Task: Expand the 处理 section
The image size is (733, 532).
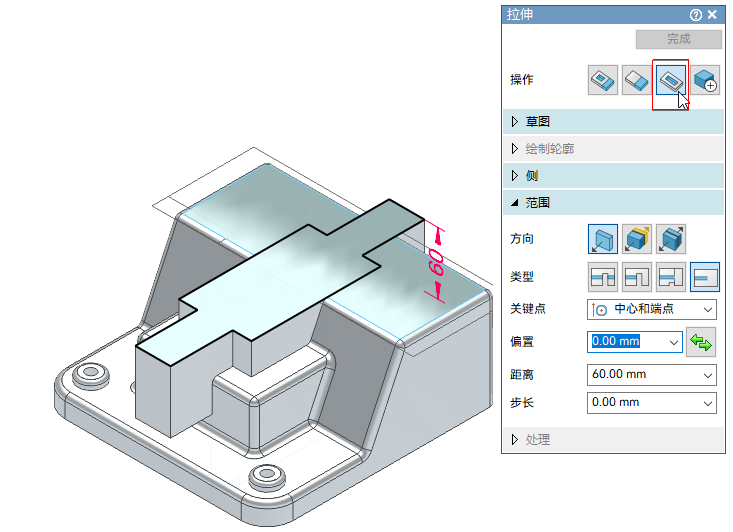Action: coord(613,439)
